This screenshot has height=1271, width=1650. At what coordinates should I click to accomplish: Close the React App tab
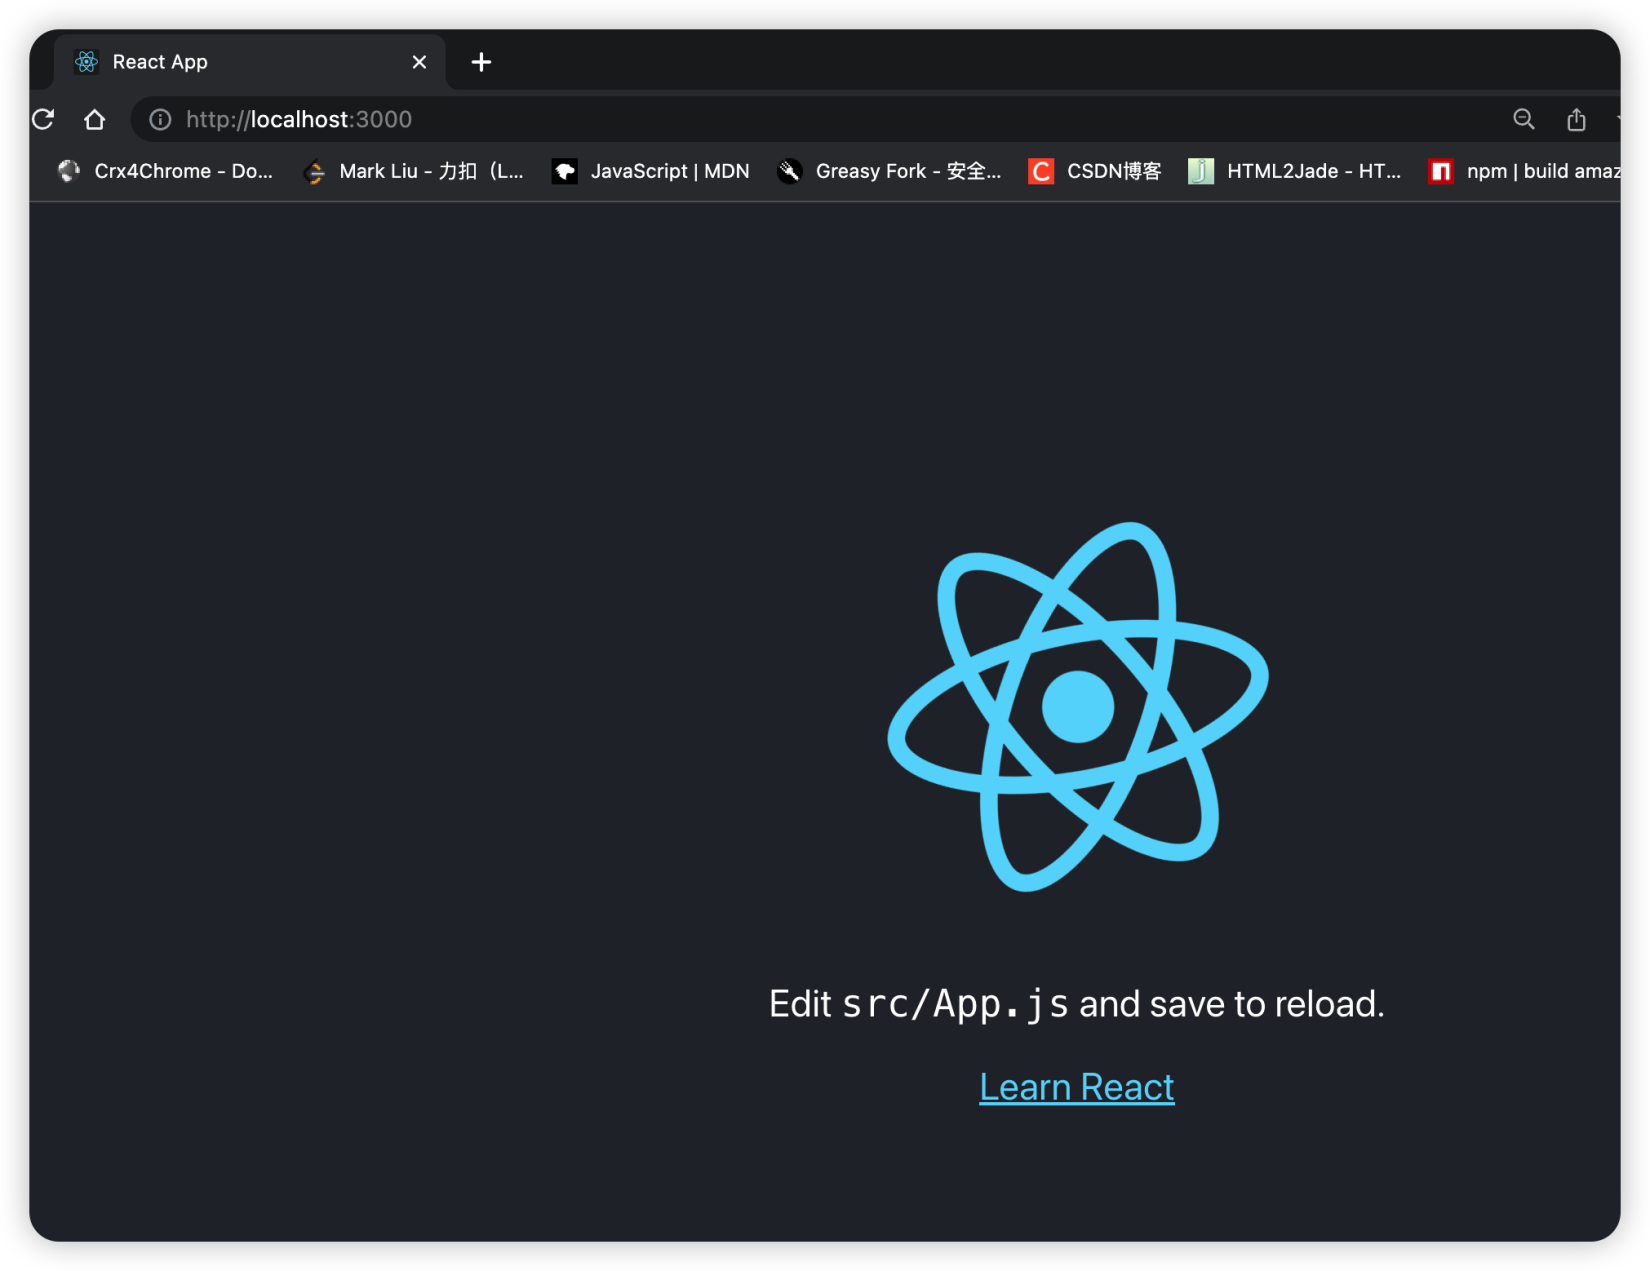click(419, 62)
